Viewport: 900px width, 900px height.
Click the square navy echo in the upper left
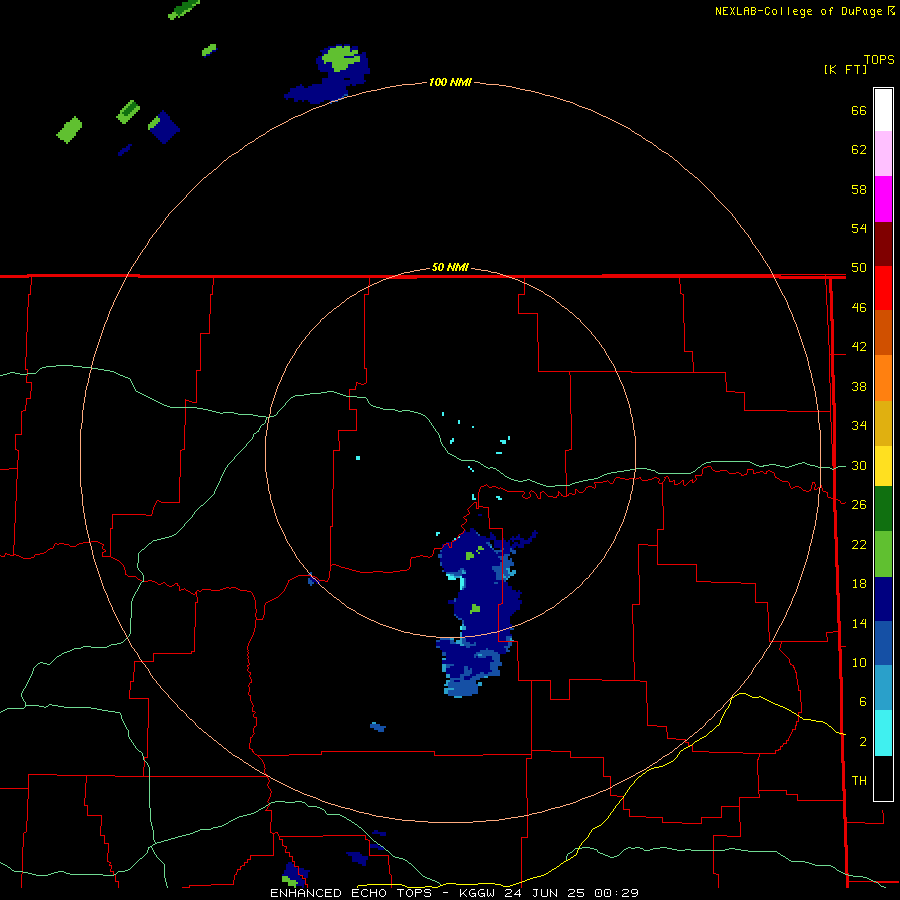tap(165, 127)
